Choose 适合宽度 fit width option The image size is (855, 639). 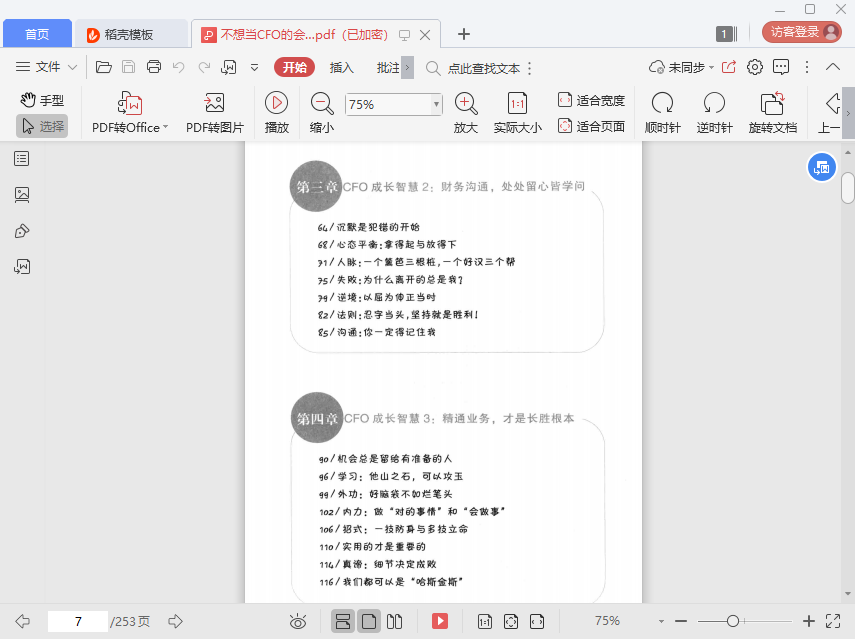pyautogui.click(x=591, y=100)
